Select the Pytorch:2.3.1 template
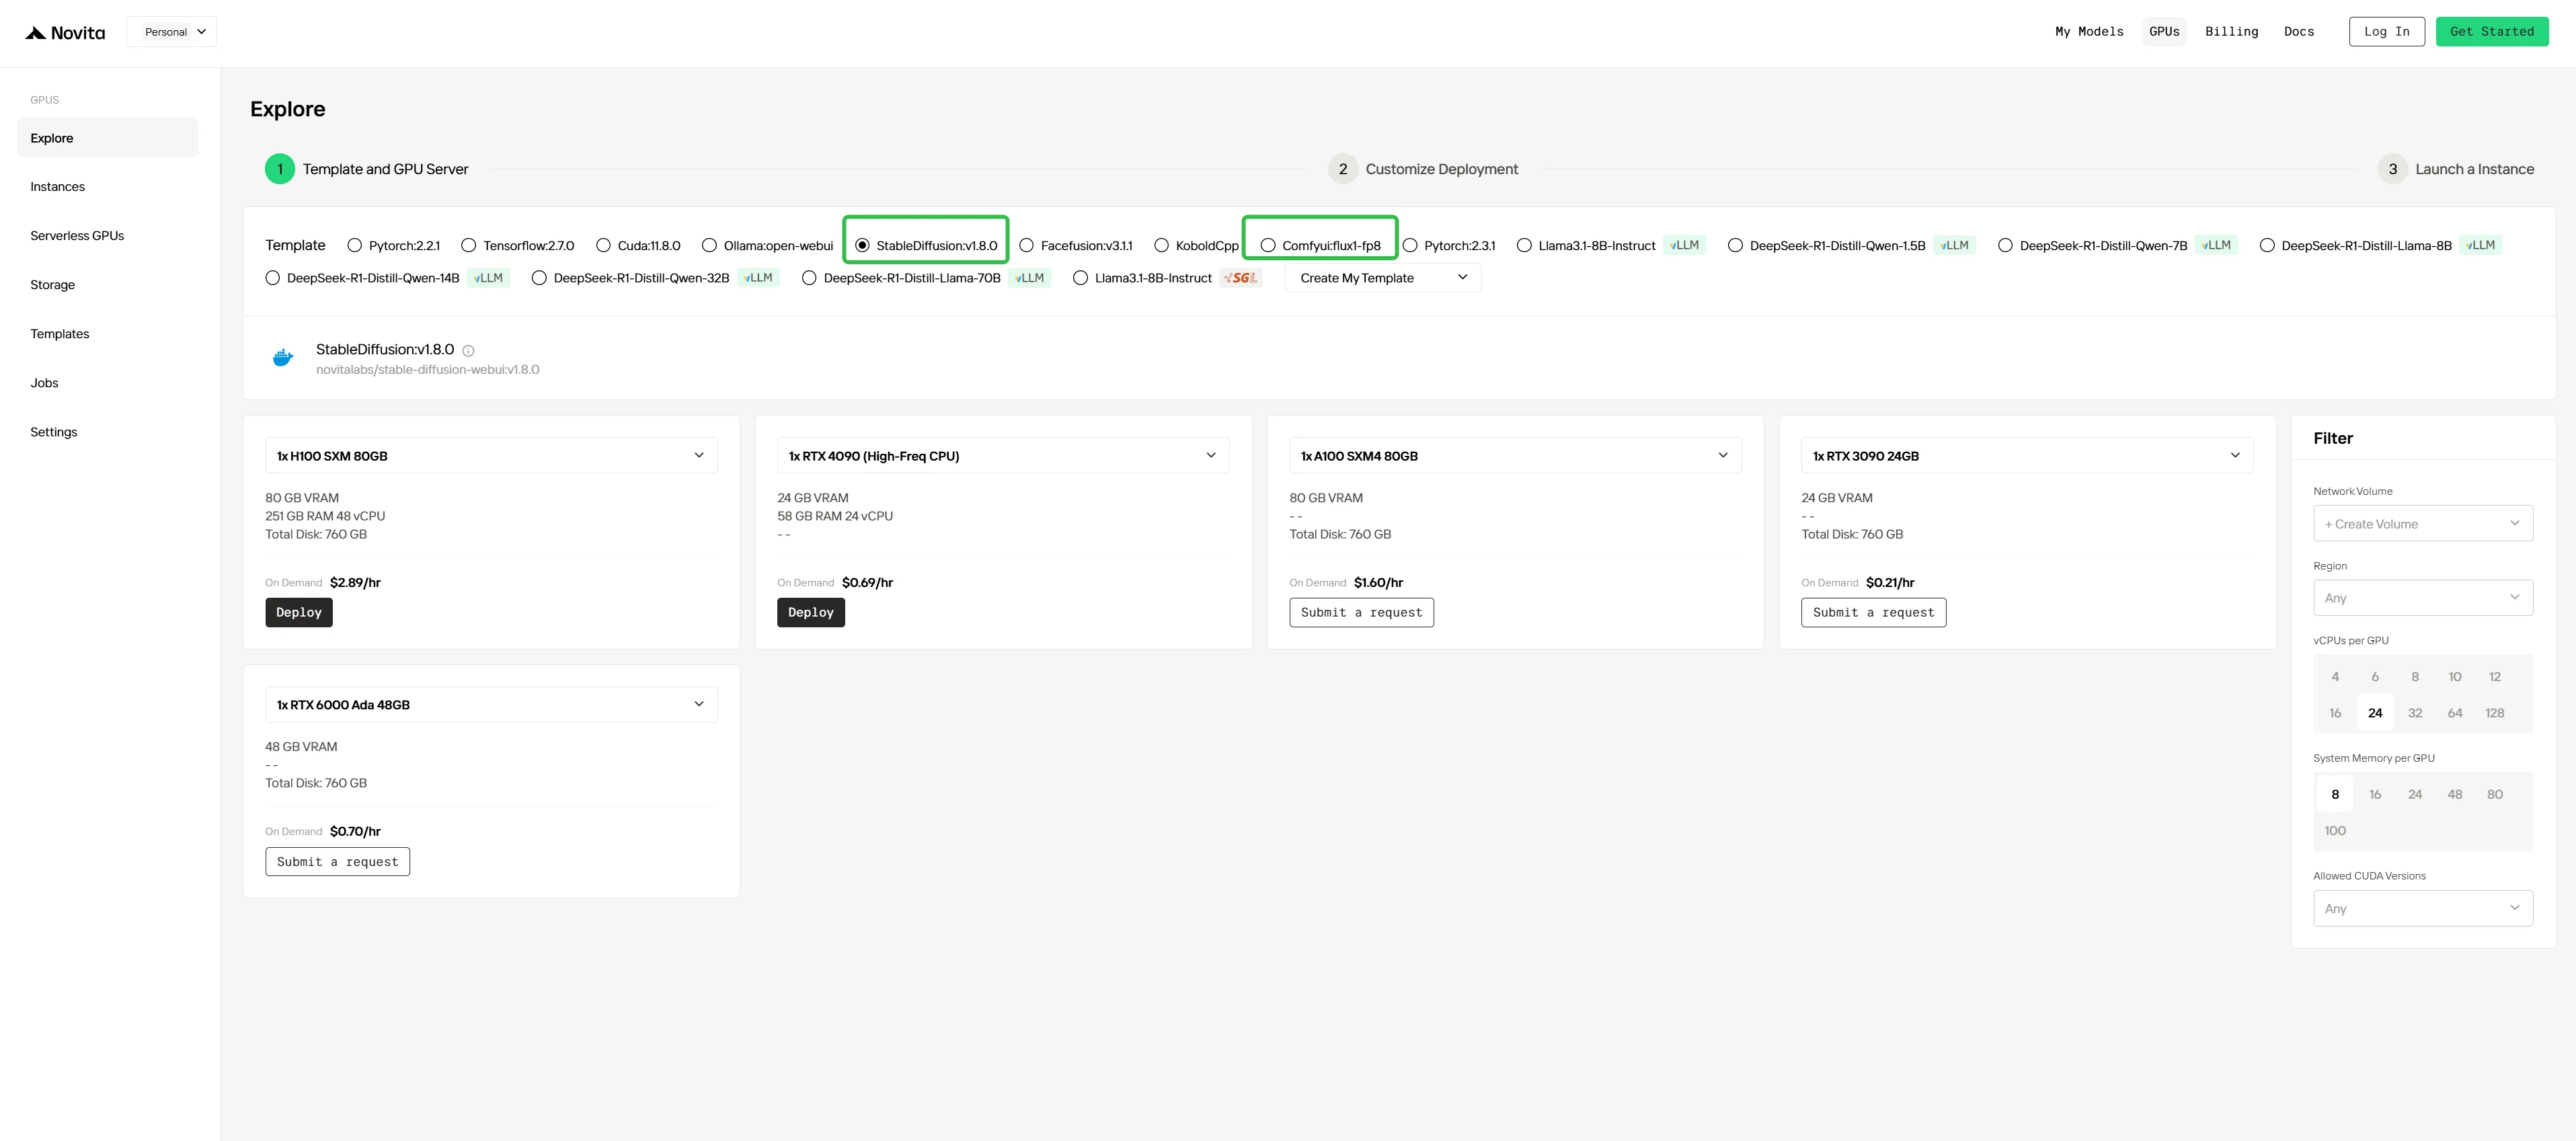 (1410, 246)
